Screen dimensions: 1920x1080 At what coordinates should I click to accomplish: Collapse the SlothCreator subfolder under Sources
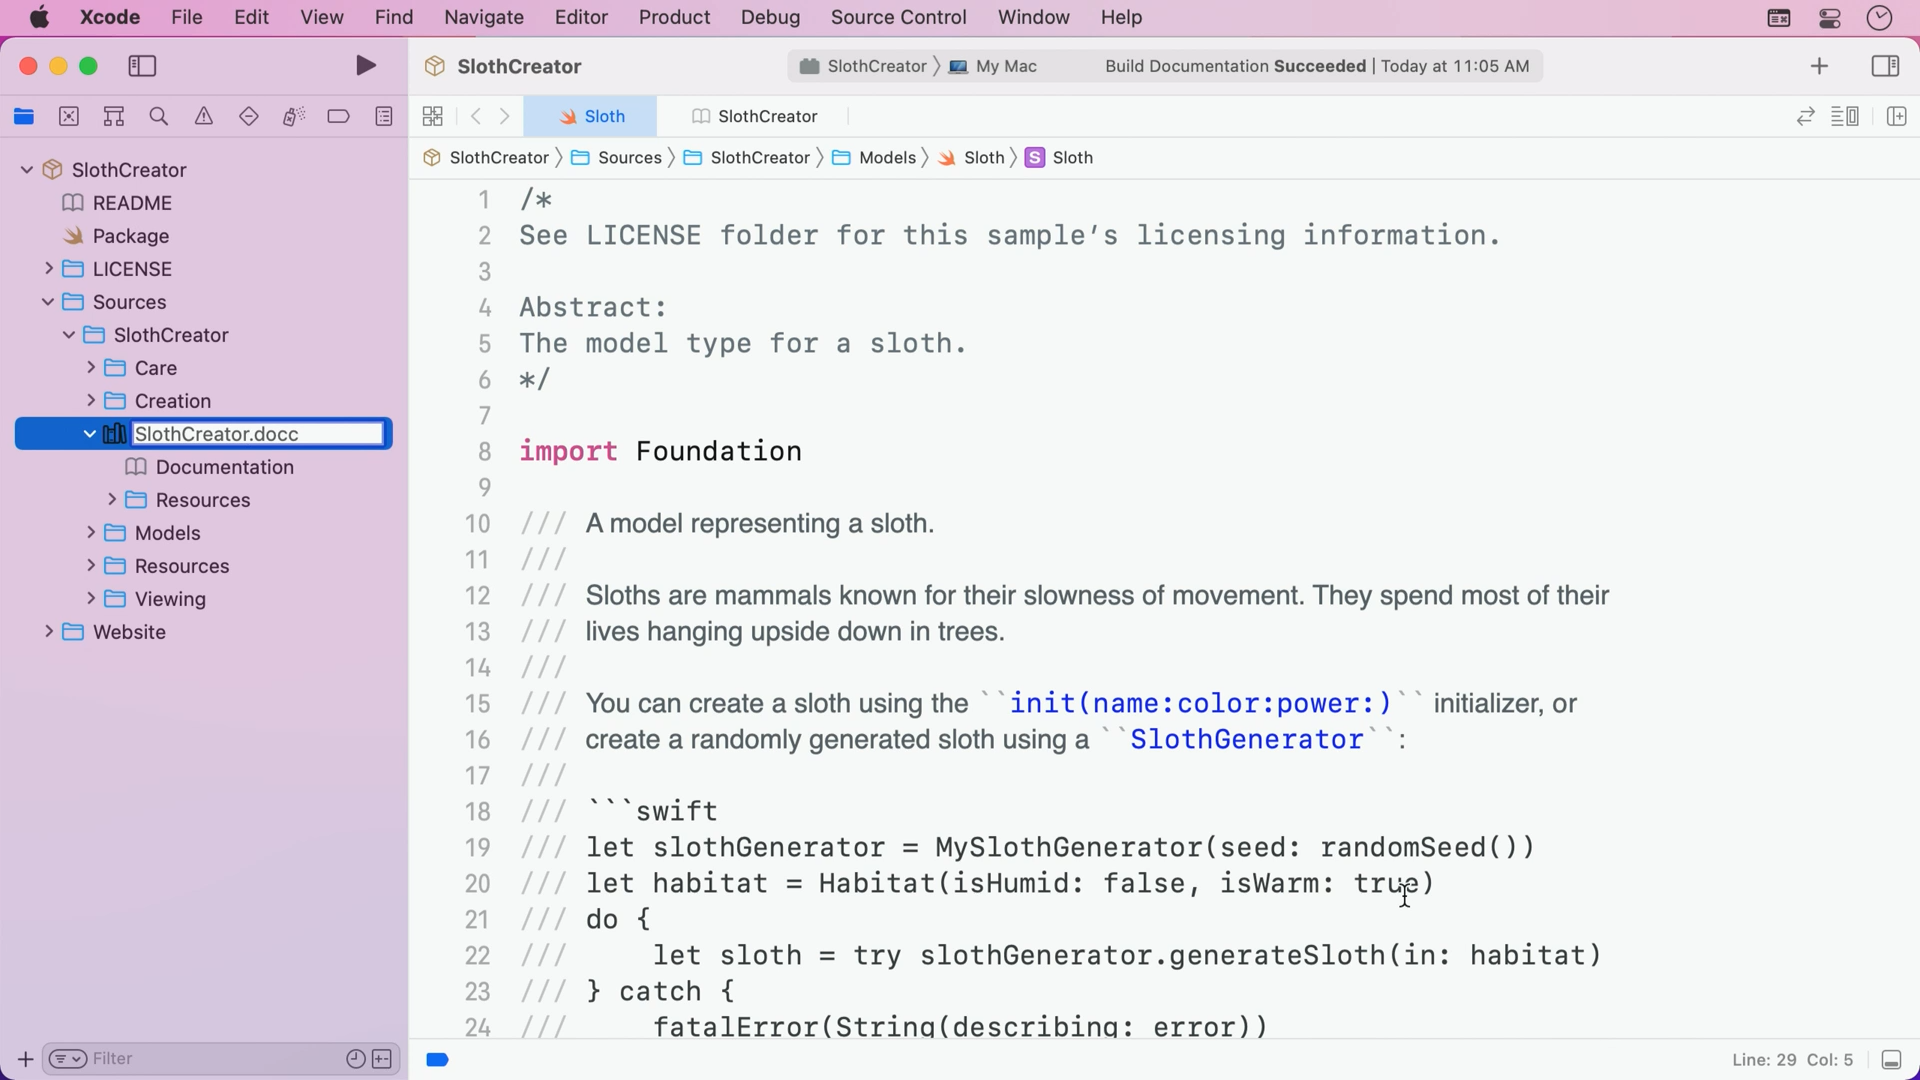[x=69, y=335]
